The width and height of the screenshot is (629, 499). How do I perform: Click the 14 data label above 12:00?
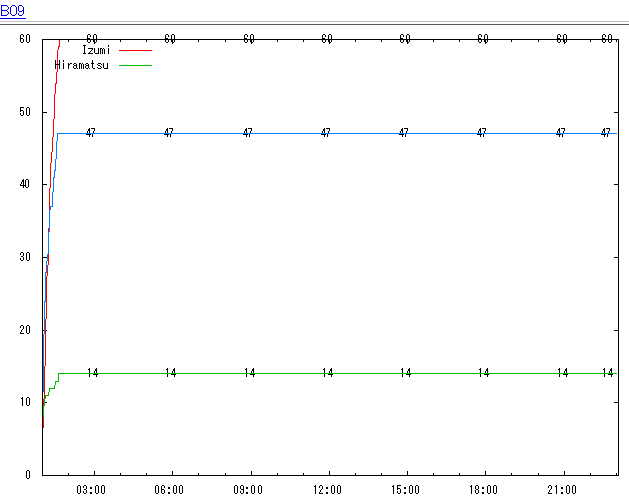[327, 373]
